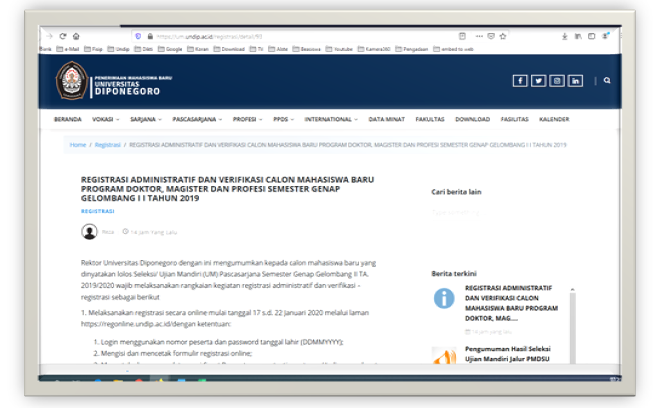This screenshot has height=408, width=664.
Task: Expand the PASCASARJANA dropdown menu
Action: click(x=196, y=119)
